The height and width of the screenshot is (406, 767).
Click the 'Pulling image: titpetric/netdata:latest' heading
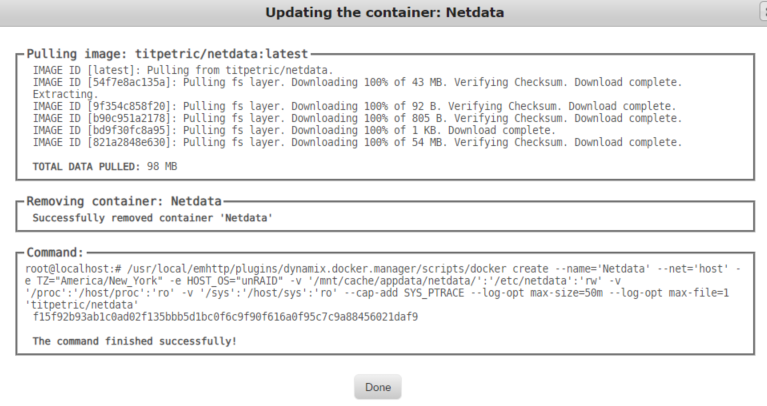tap(167, 54)
